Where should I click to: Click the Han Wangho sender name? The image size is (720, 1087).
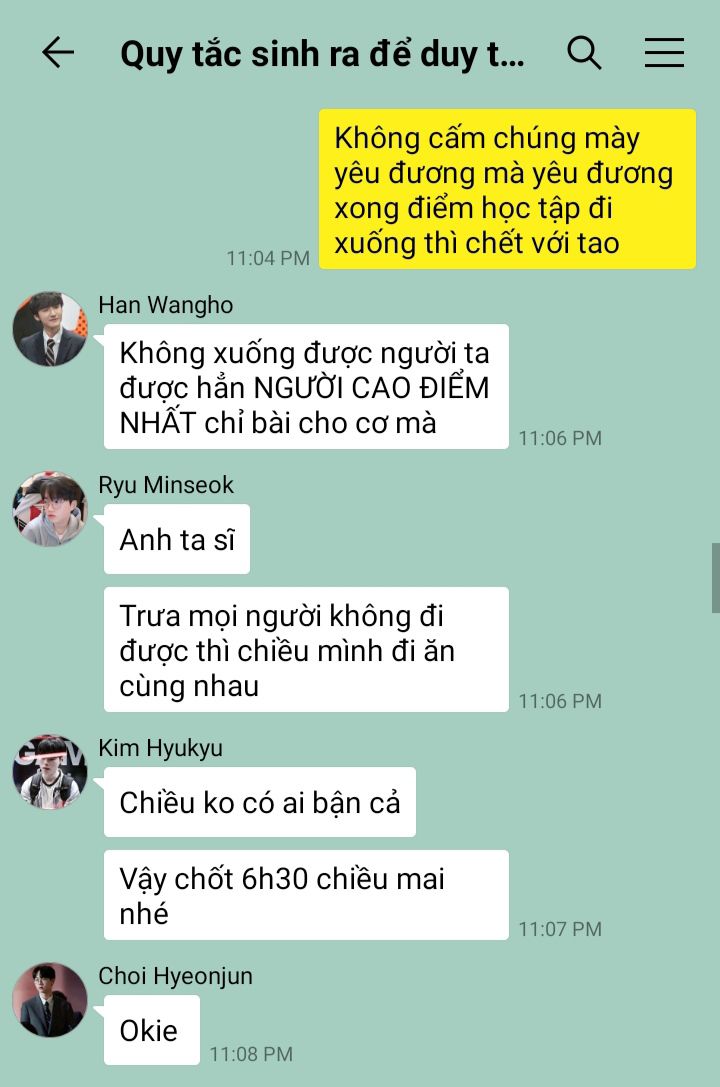pyautogui.click(x=166, y=305)
